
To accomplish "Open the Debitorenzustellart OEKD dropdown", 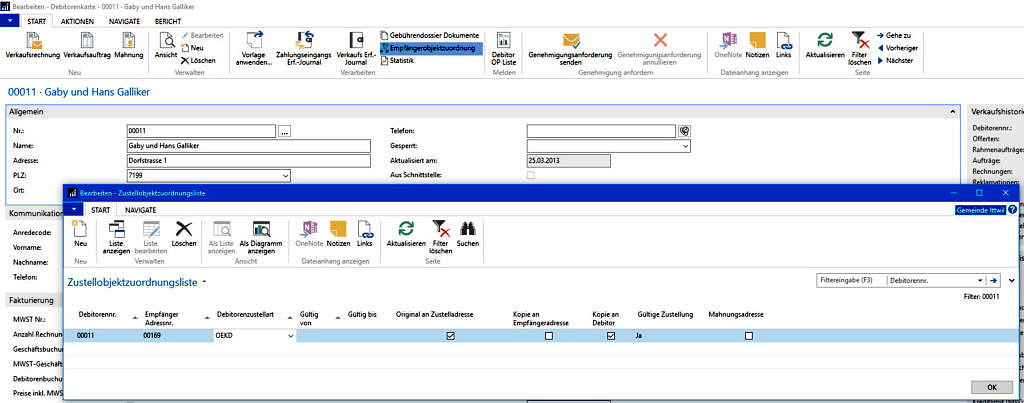I will click(x=291, y=336).
